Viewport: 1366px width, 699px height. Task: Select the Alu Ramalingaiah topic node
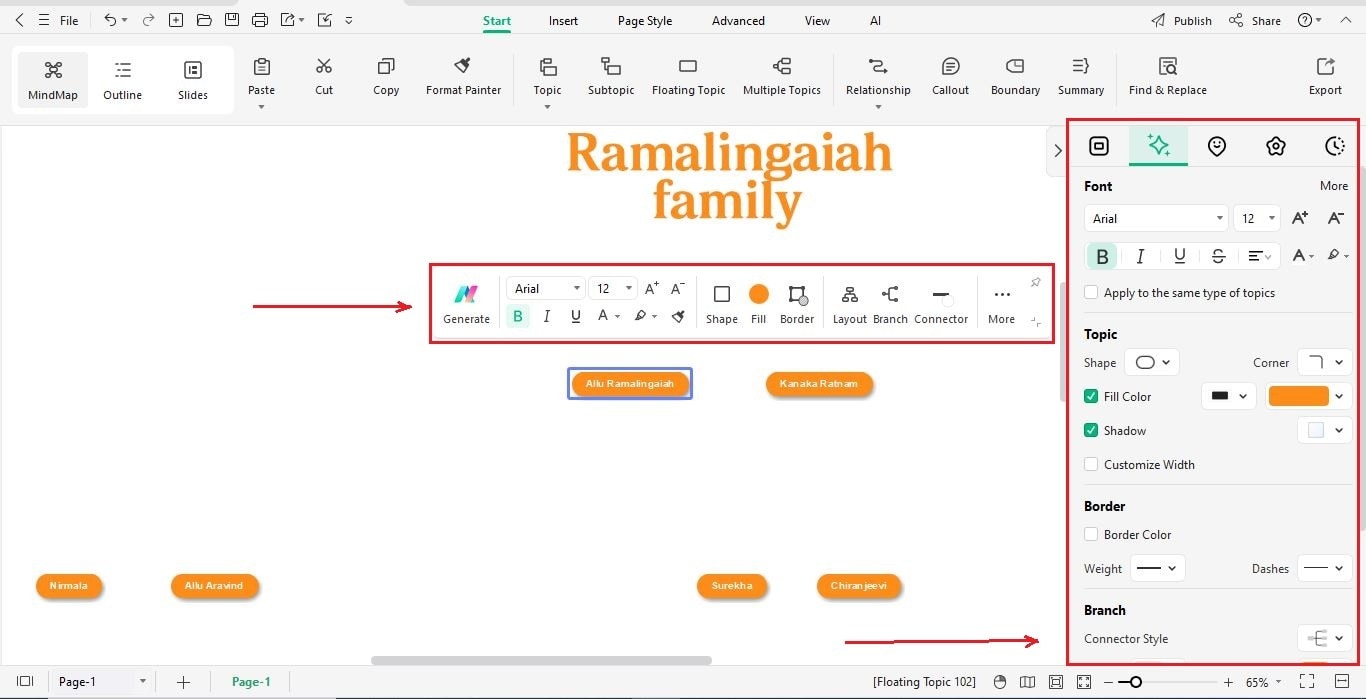629,383
